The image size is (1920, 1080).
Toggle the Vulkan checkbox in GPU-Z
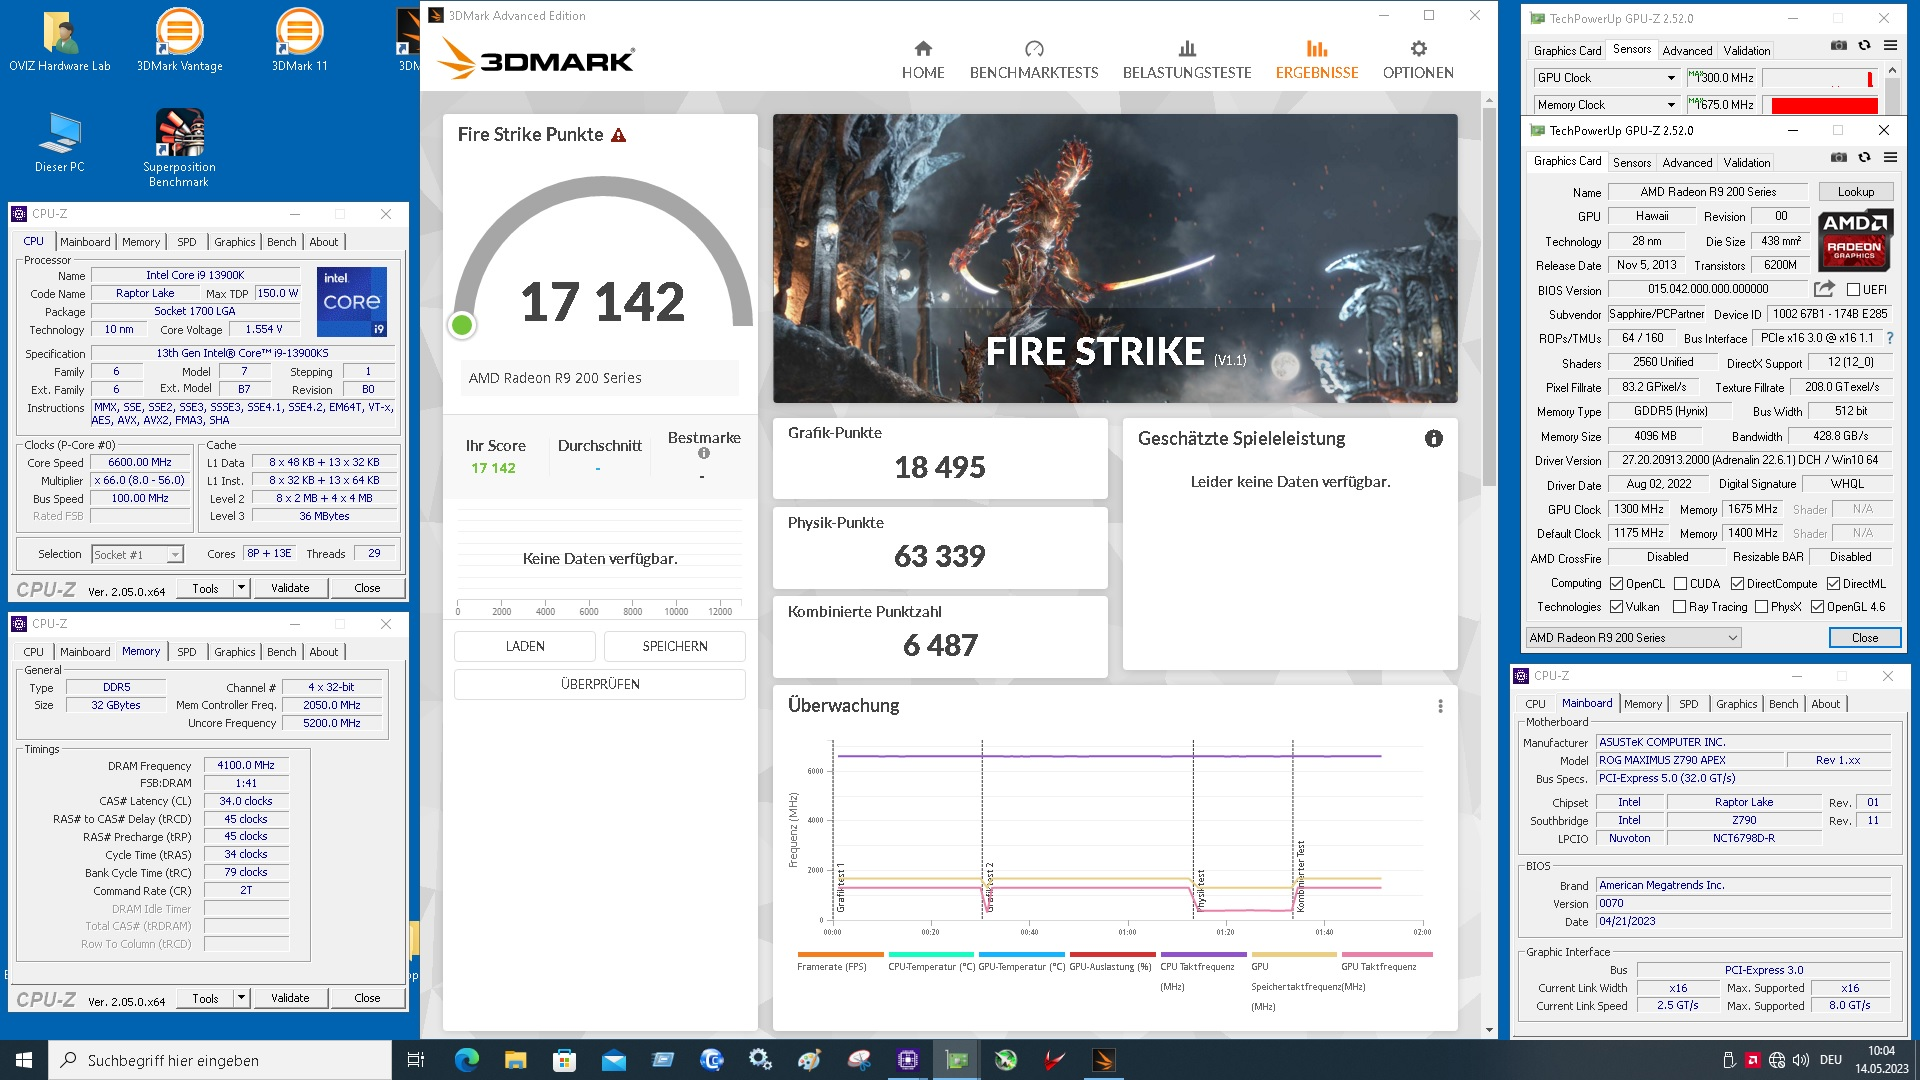(1616, 607)
